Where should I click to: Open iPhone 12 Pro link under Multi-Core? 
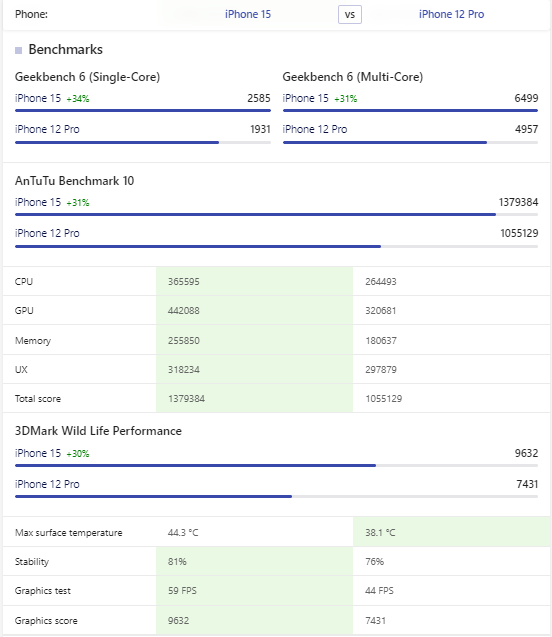(x=315, y=129)
